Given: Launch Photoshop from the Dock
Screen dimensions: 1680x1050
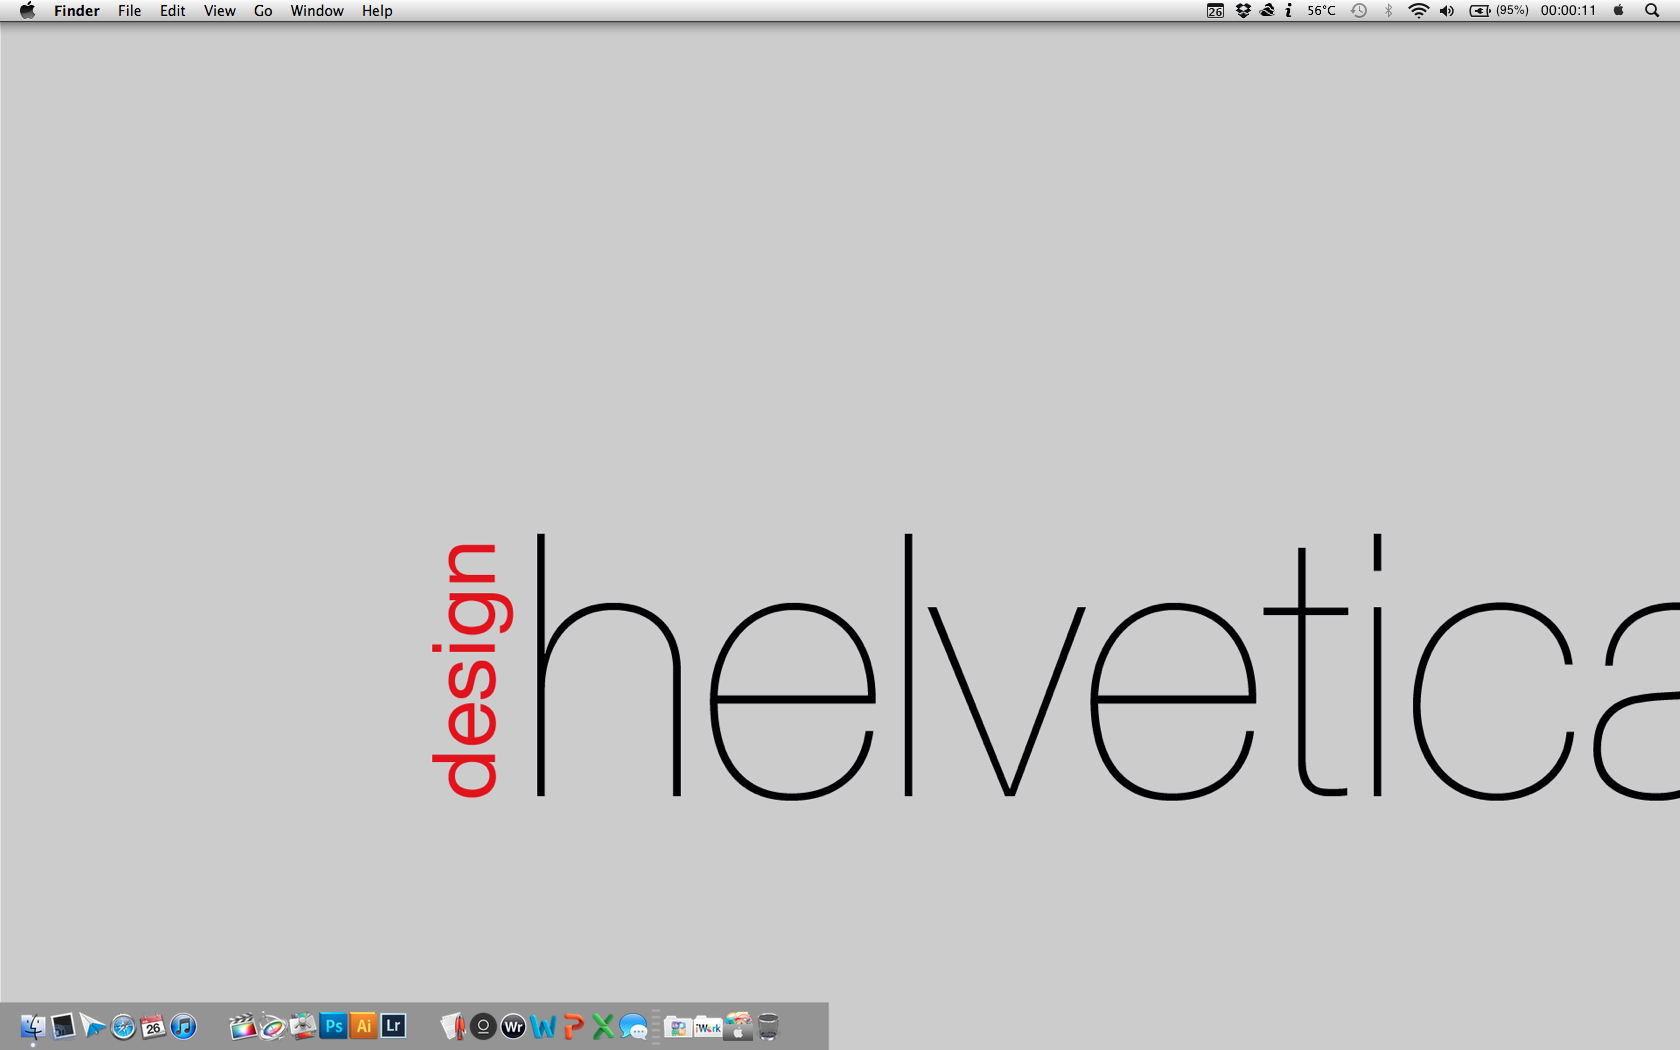Looking at the screenshot, I should [x=334, y=1027].
